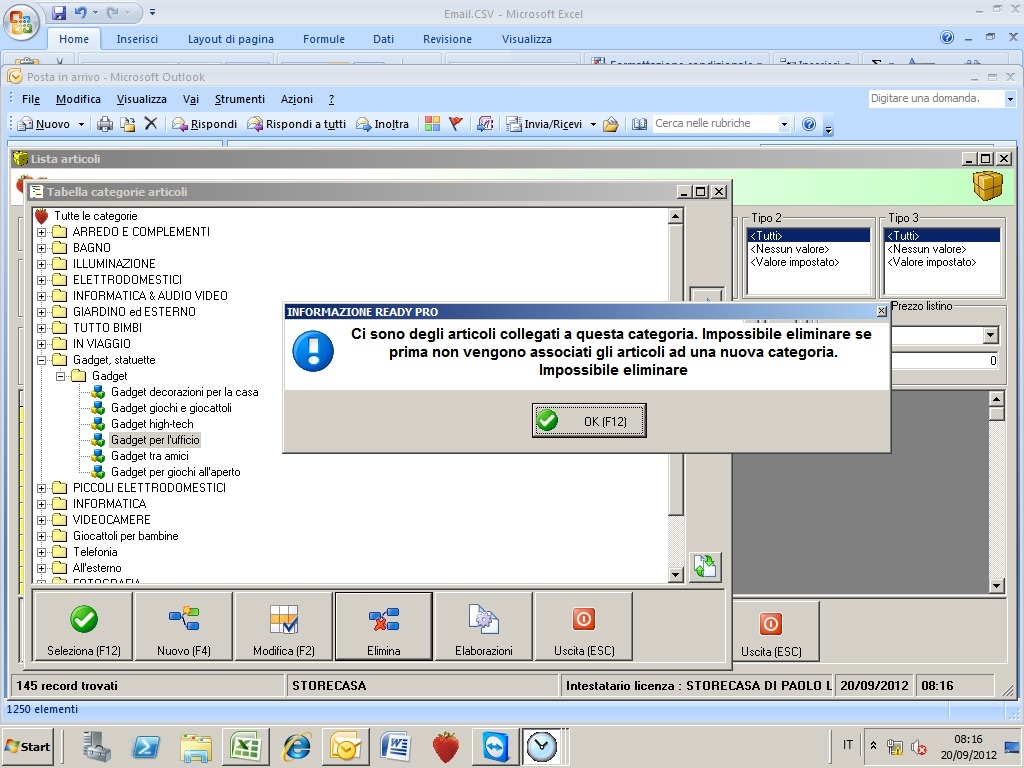Collapse the Gadget subfolder

(x=61, y=376)
